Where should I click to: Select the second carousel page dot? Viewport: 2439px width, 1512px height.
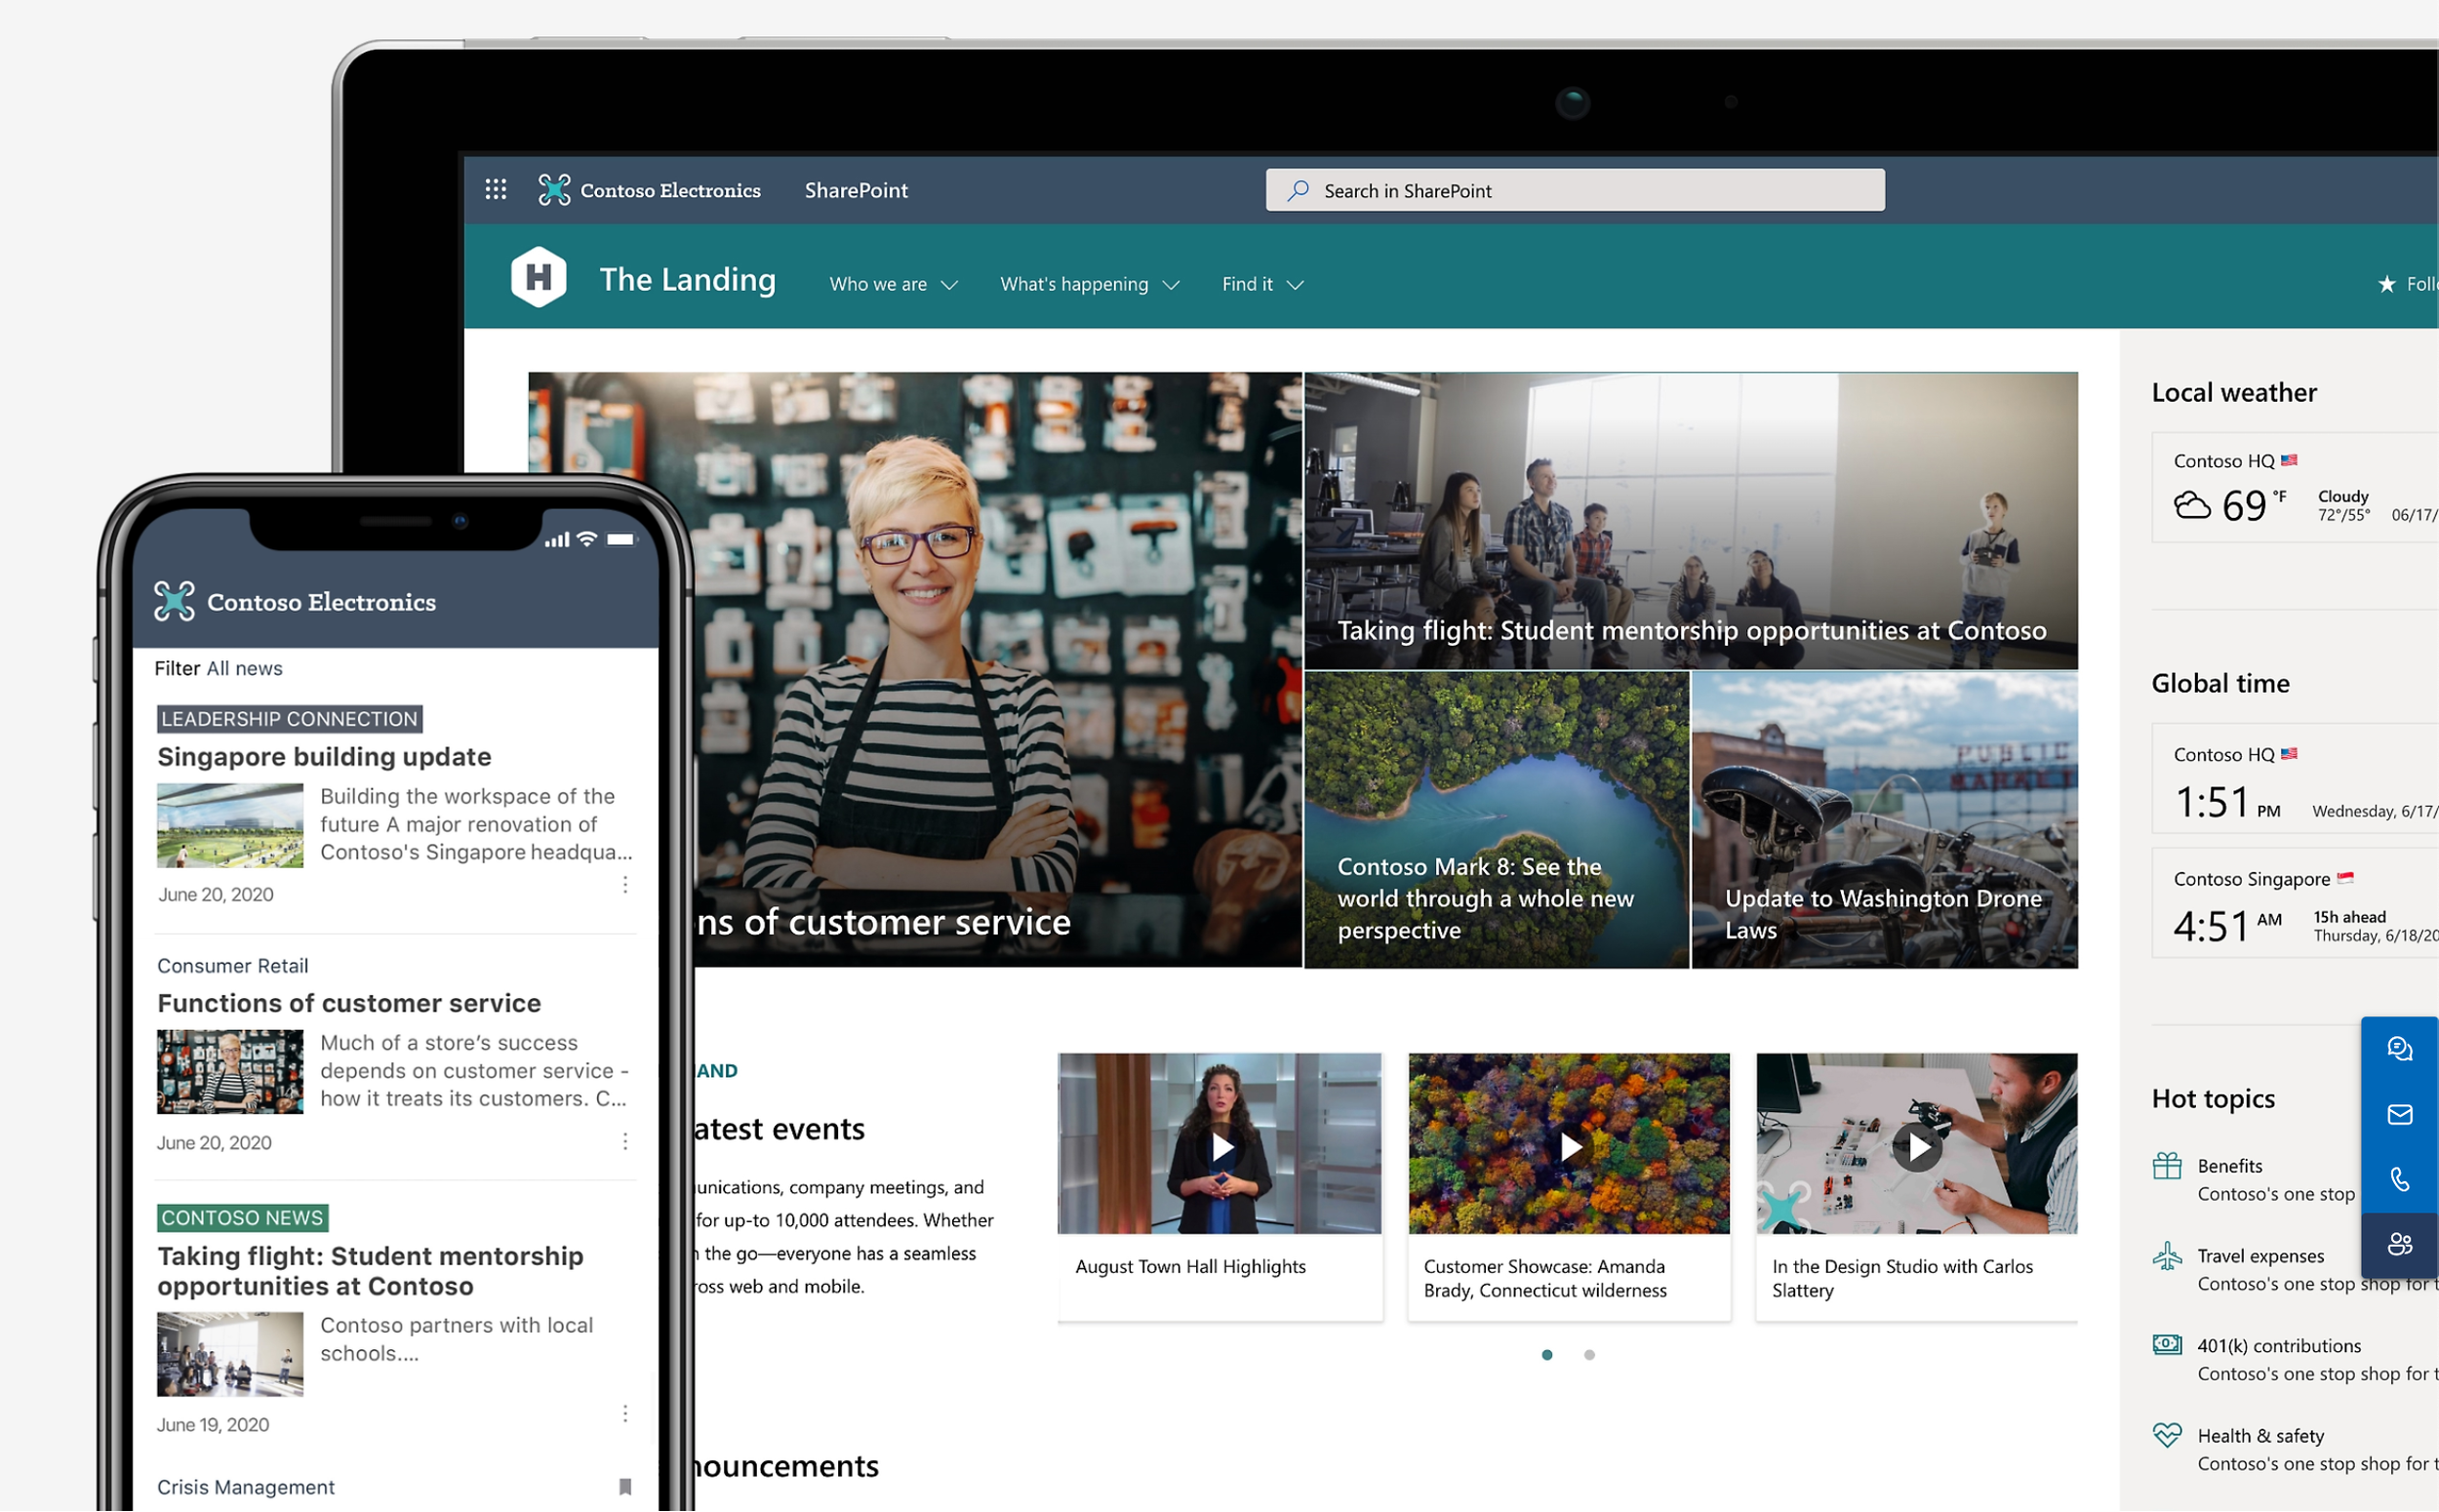(1589, 1355)
